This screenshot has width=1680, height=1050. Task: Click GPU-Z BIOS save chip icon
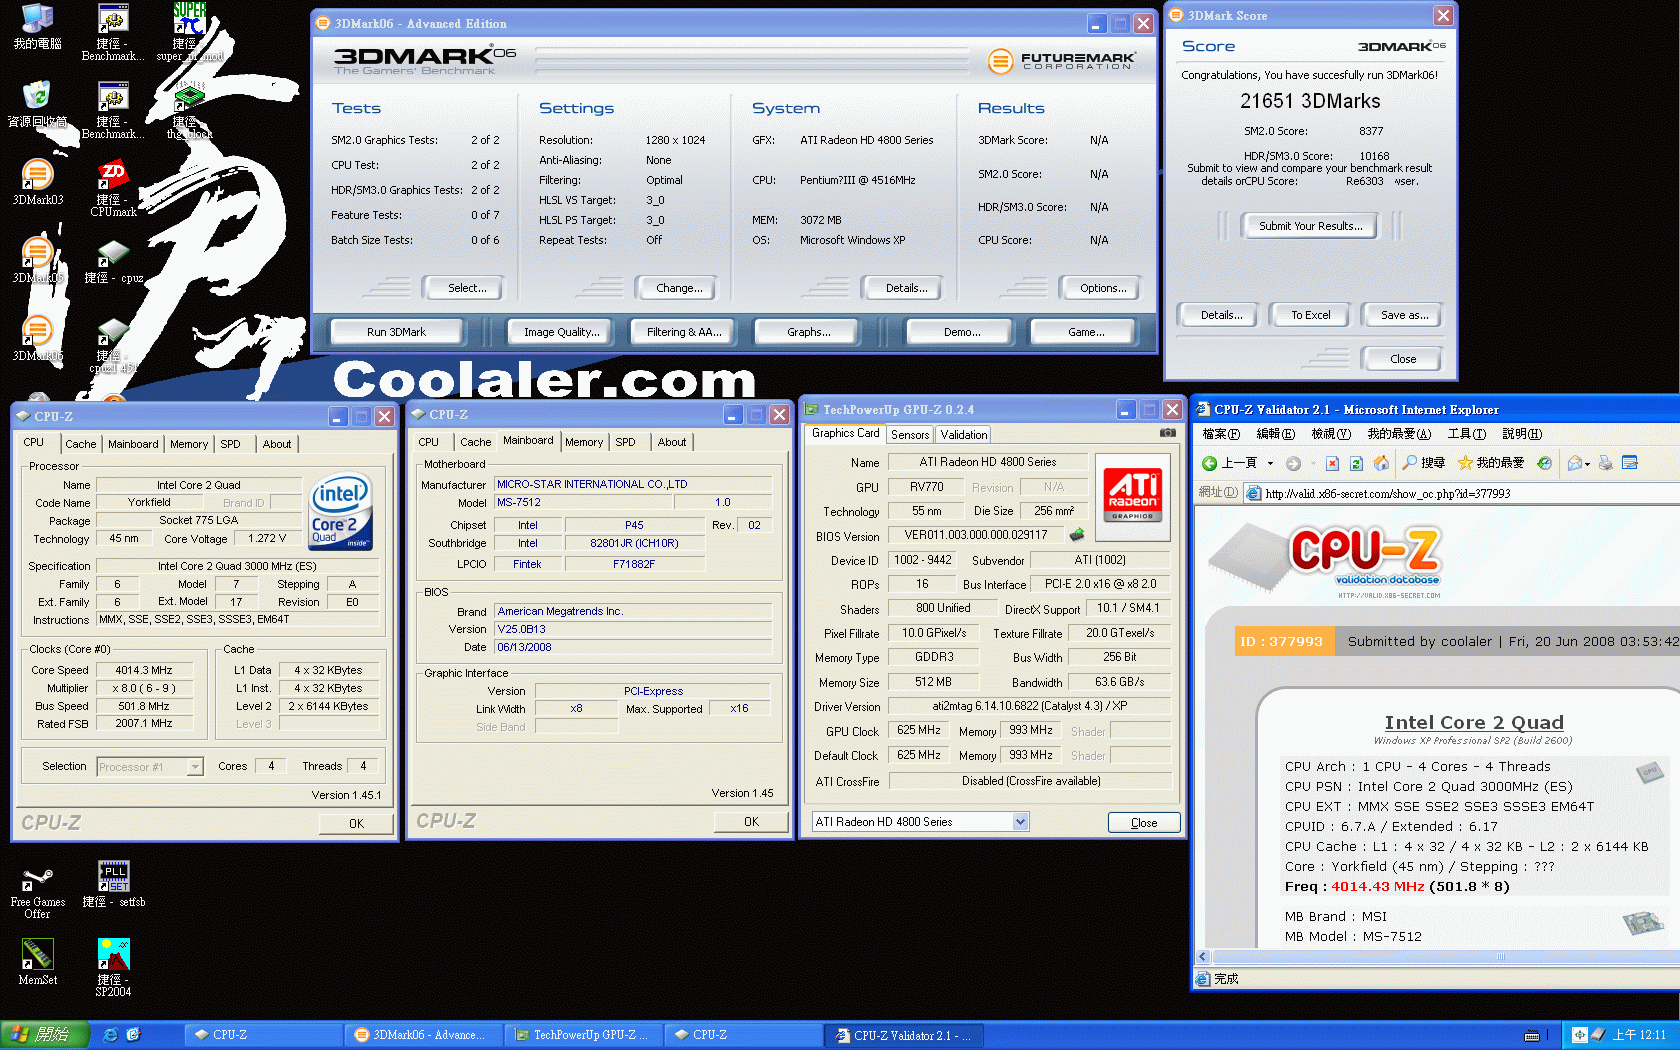(x=1077, y=535)
